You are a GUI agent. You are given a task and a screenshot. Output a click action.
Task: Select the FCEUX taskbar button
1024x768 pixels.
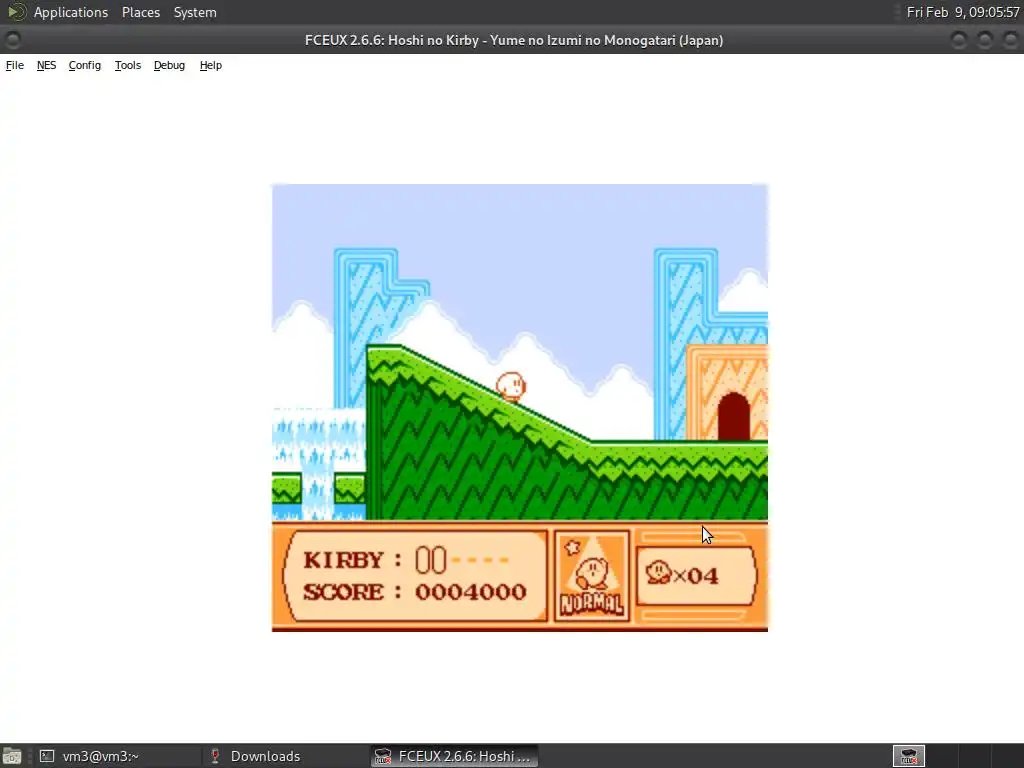[x=455, y=756]
